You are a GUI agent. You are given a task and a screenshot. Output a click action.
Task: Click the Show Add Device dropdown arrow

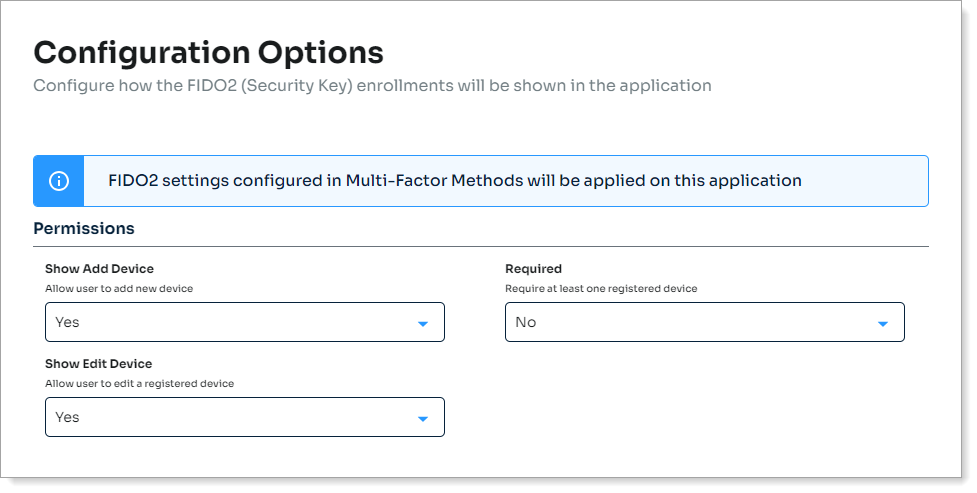[423, 323]
